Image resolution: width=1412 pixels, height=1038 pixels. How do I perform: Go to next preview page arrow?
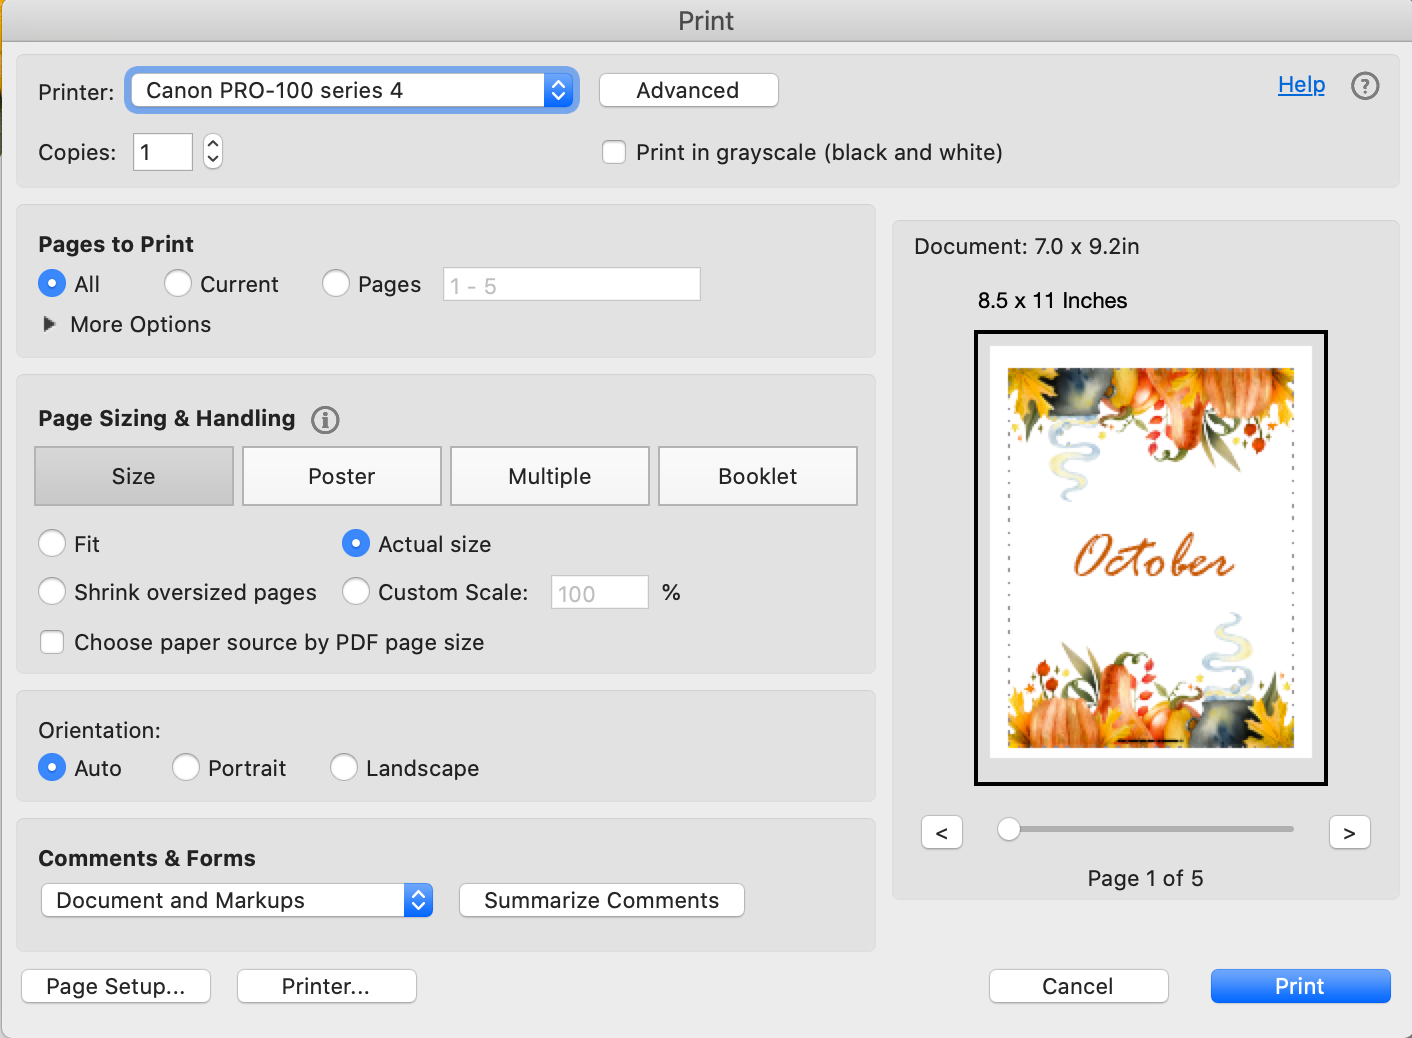coord(1349,832)
